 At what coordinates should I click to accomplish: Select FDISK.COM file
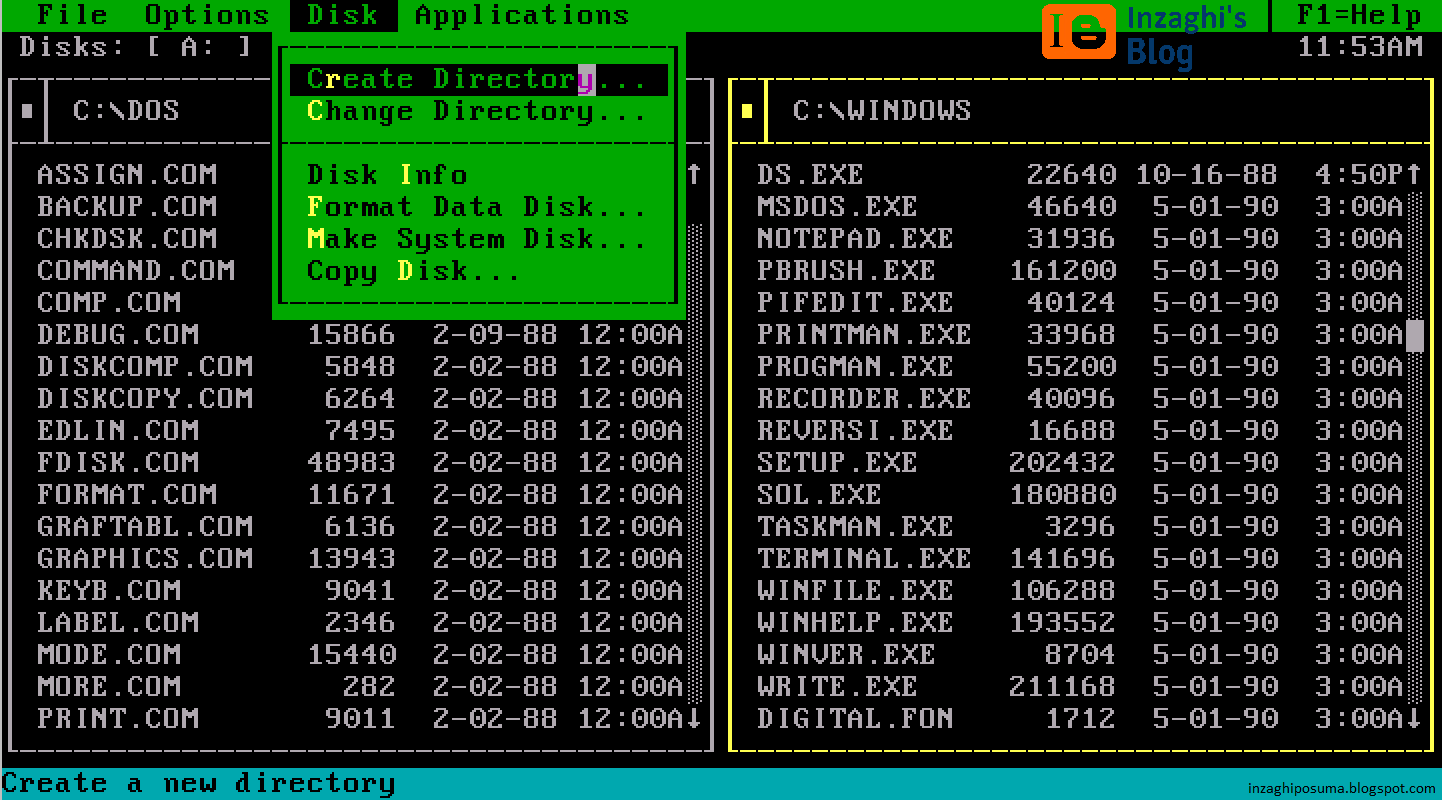360,462
